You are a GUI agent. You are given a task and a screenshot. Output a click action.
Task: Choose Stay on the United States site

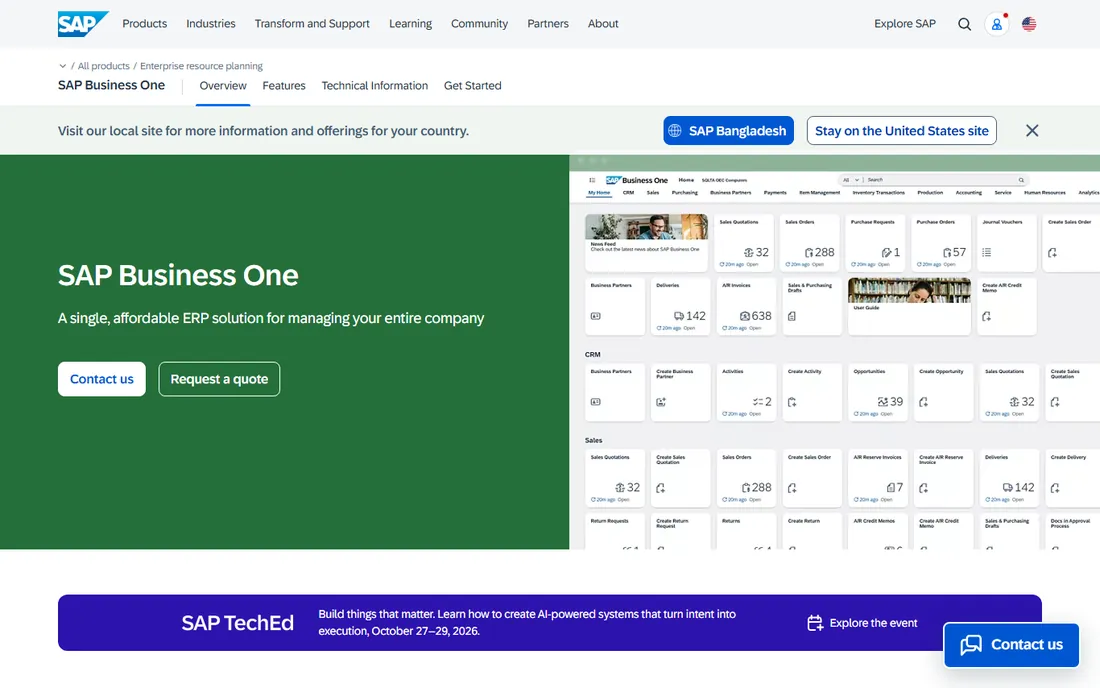(901, 130)
